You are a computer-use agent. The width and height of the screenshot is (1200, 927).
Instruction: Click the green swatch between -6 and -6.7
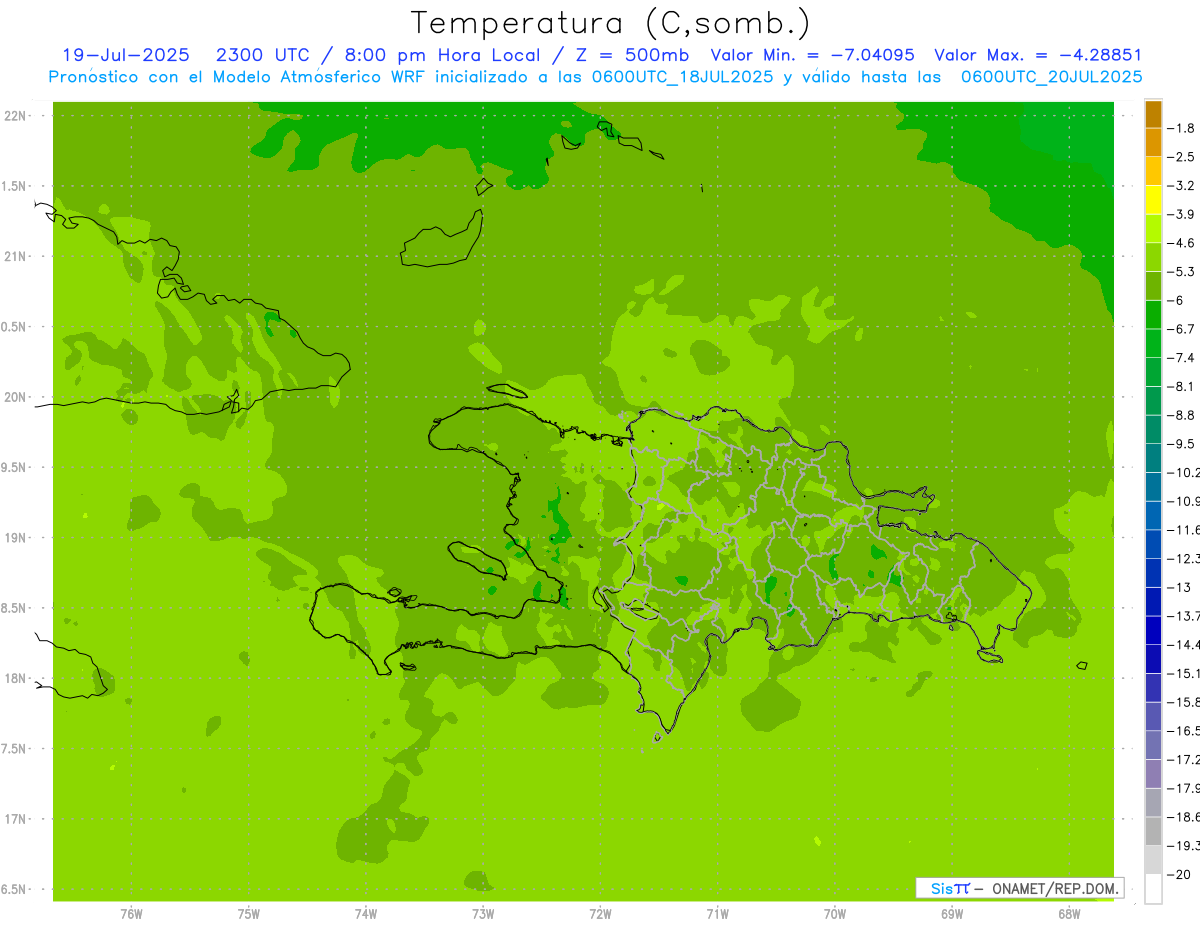1153,315
